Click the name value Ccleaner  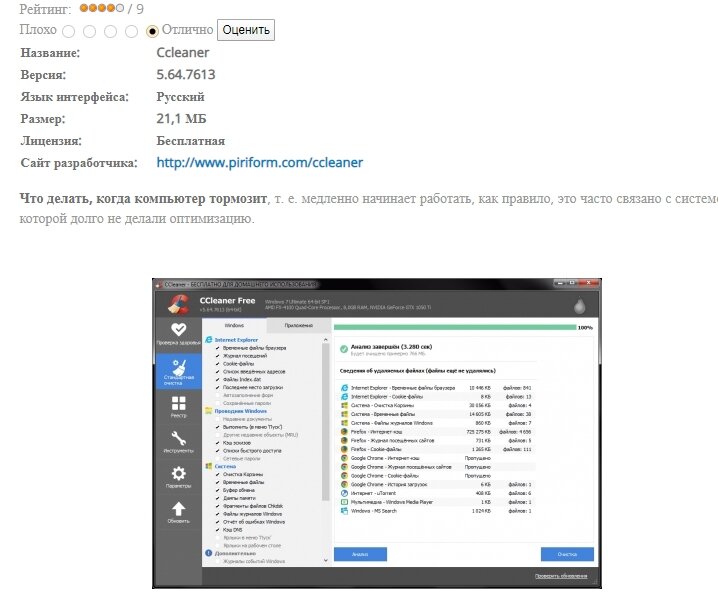[183, 53]
